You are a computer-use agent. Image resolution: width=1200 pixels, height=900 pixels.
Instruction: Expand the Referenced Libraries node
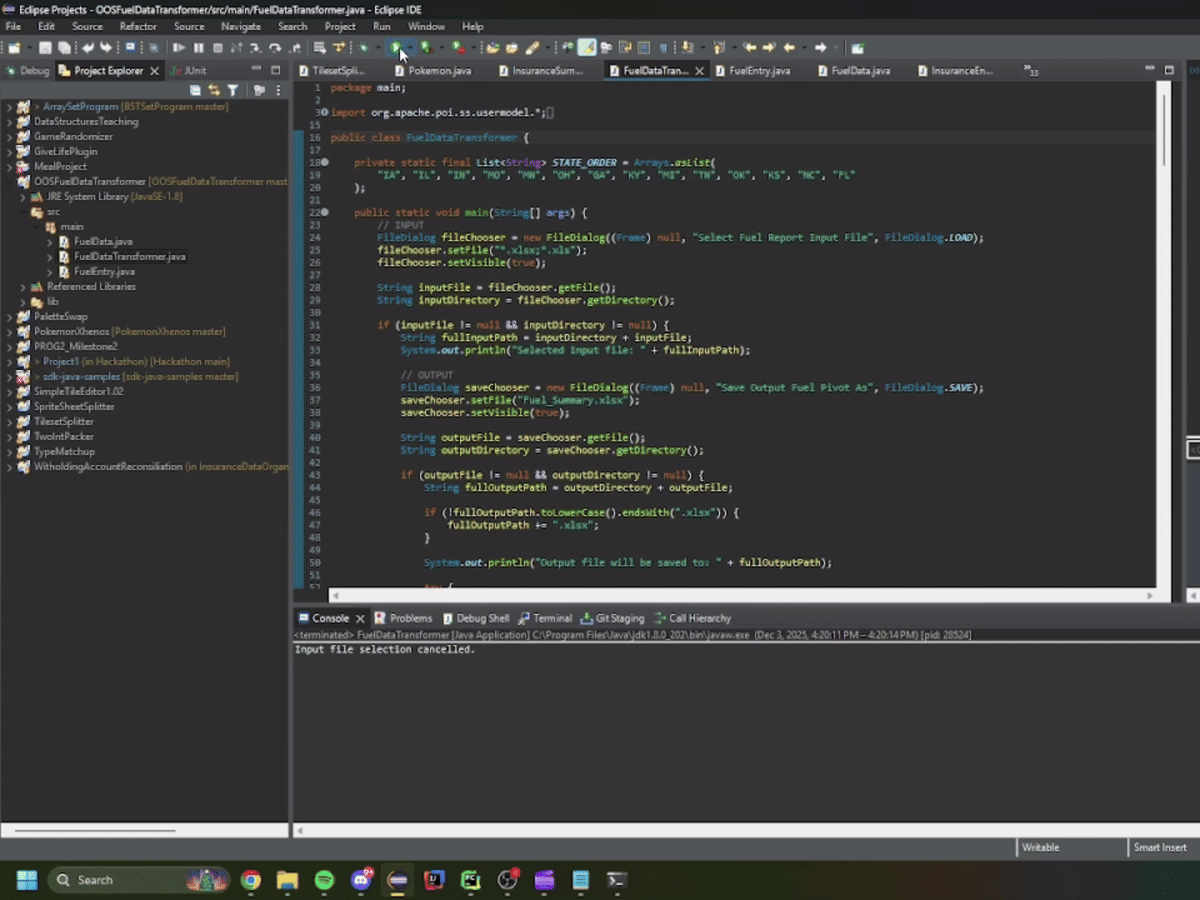click(x=23, y=286)
